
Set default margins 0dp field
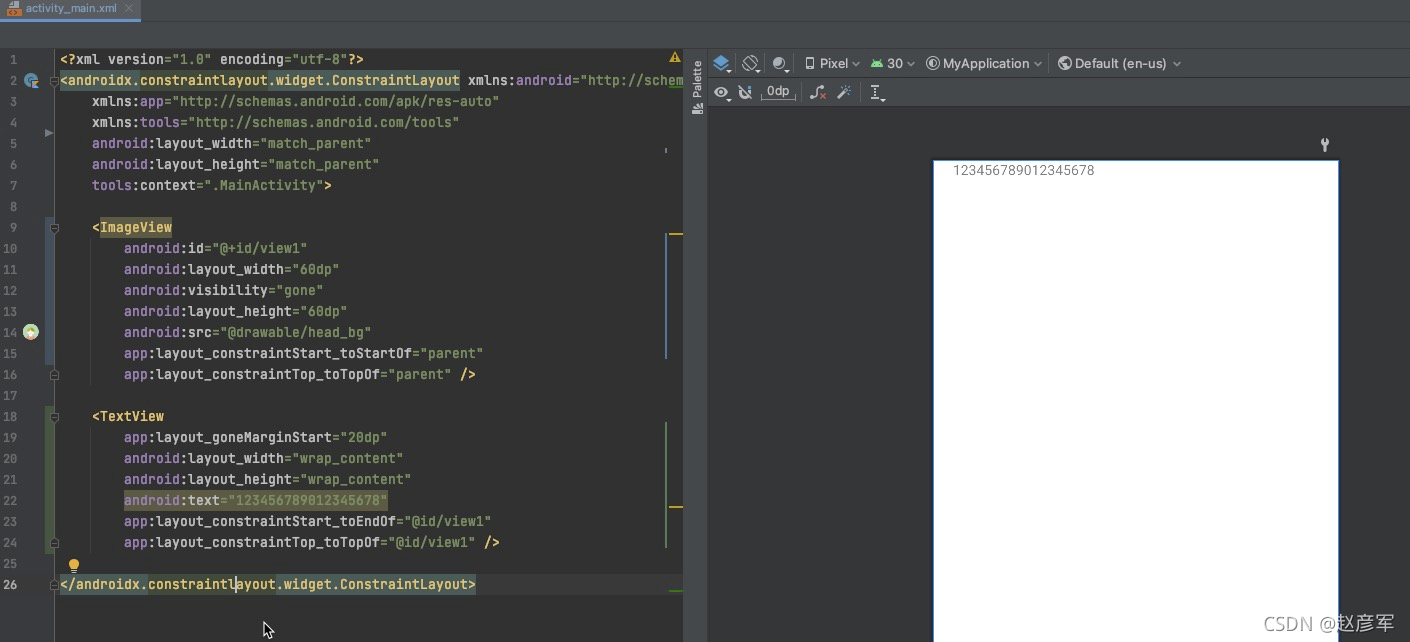(778, 91)
